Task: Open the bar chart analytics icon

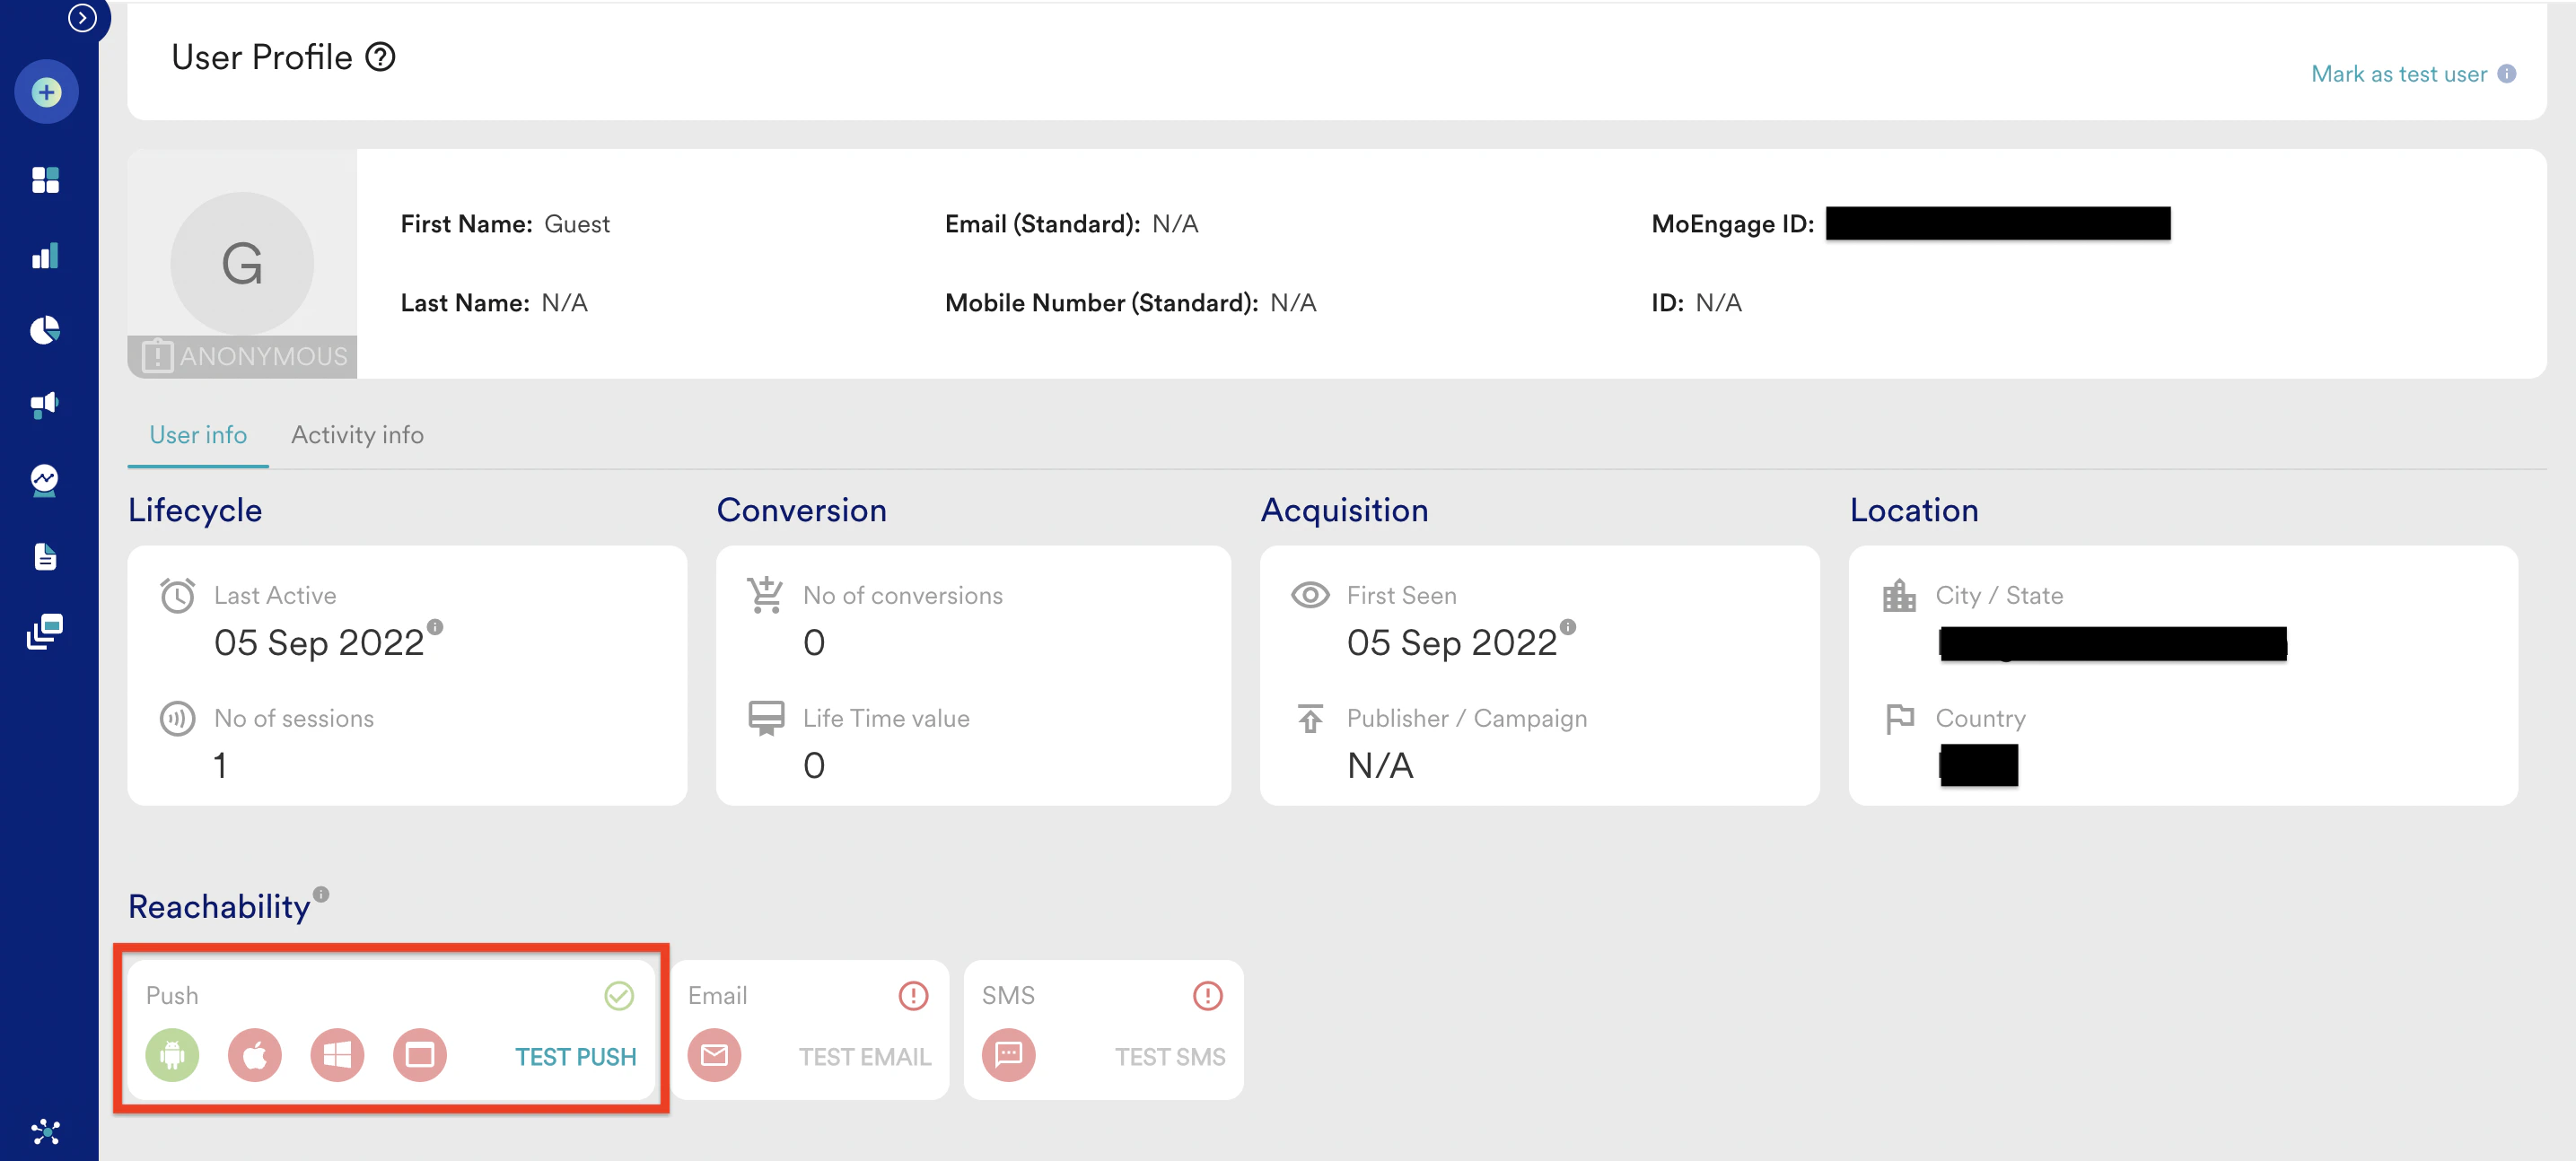Action: [x=45, y=256]
